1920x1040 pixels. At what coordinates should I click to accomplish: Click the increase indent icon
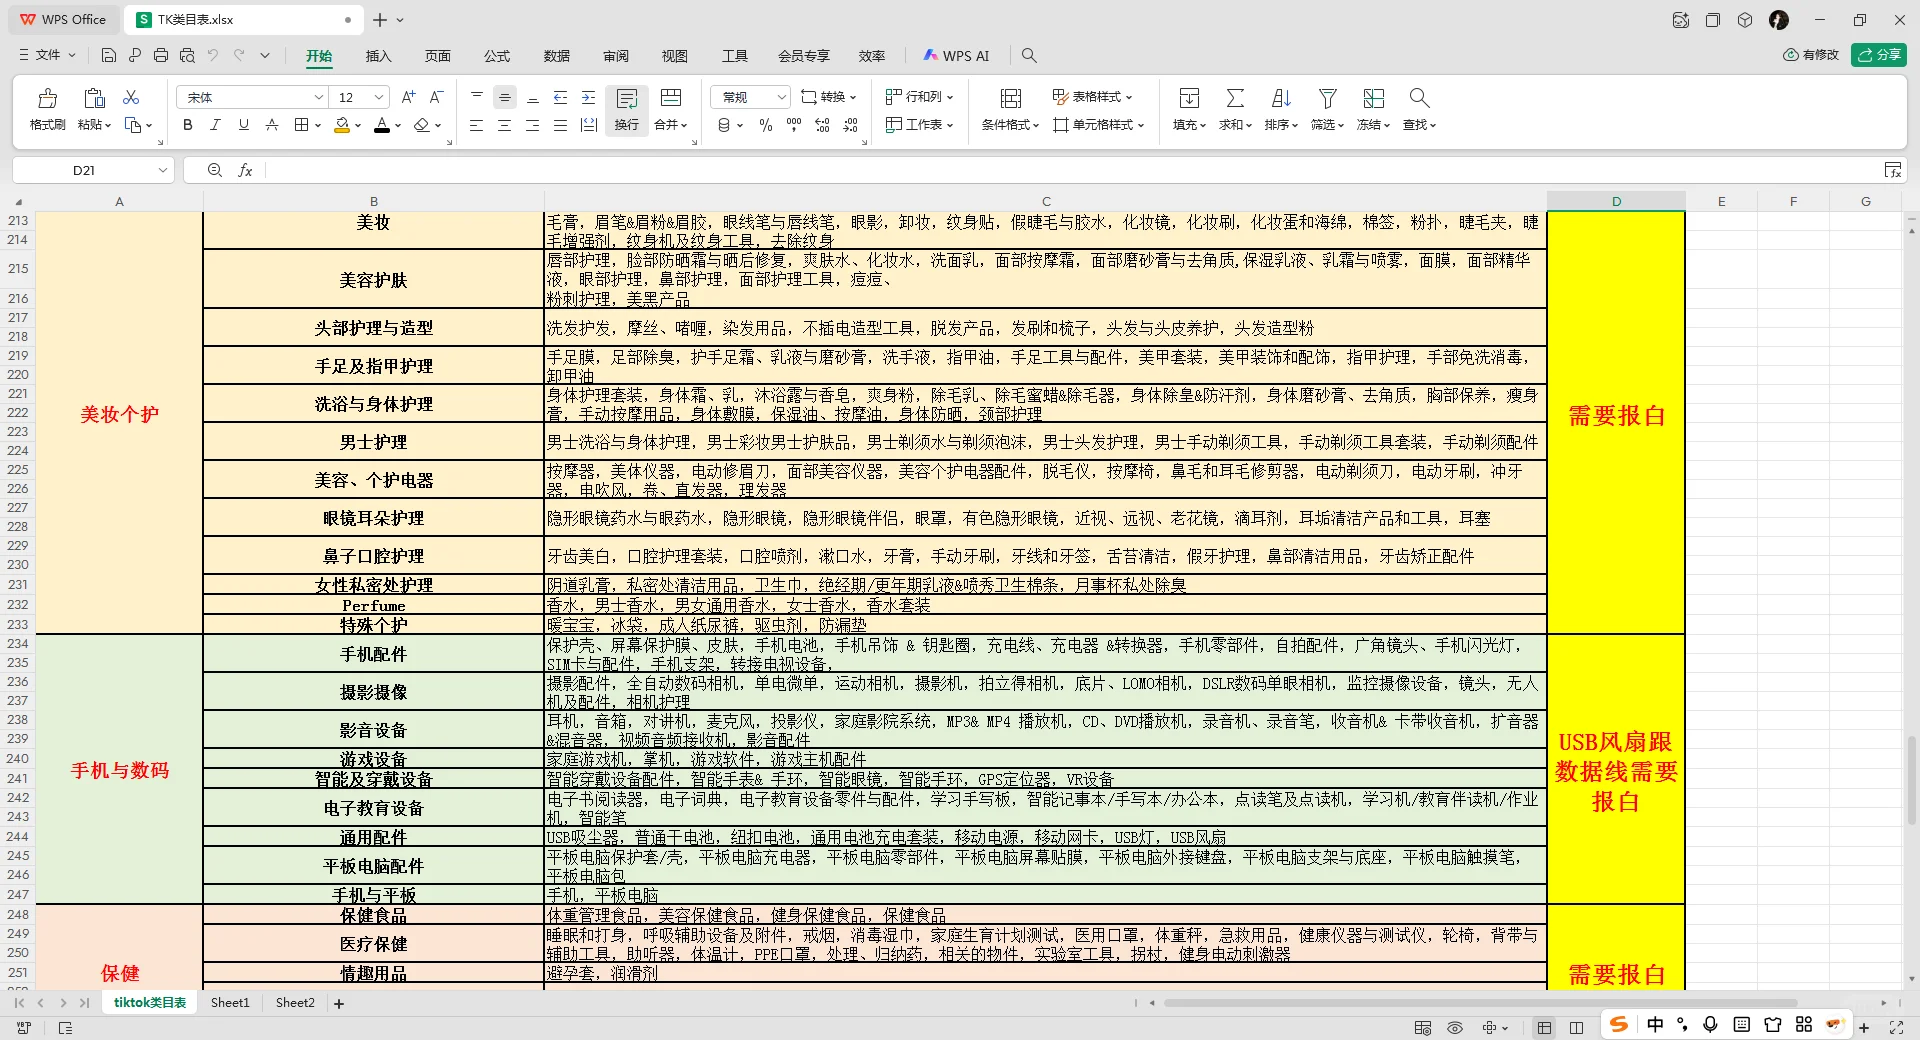589,97
